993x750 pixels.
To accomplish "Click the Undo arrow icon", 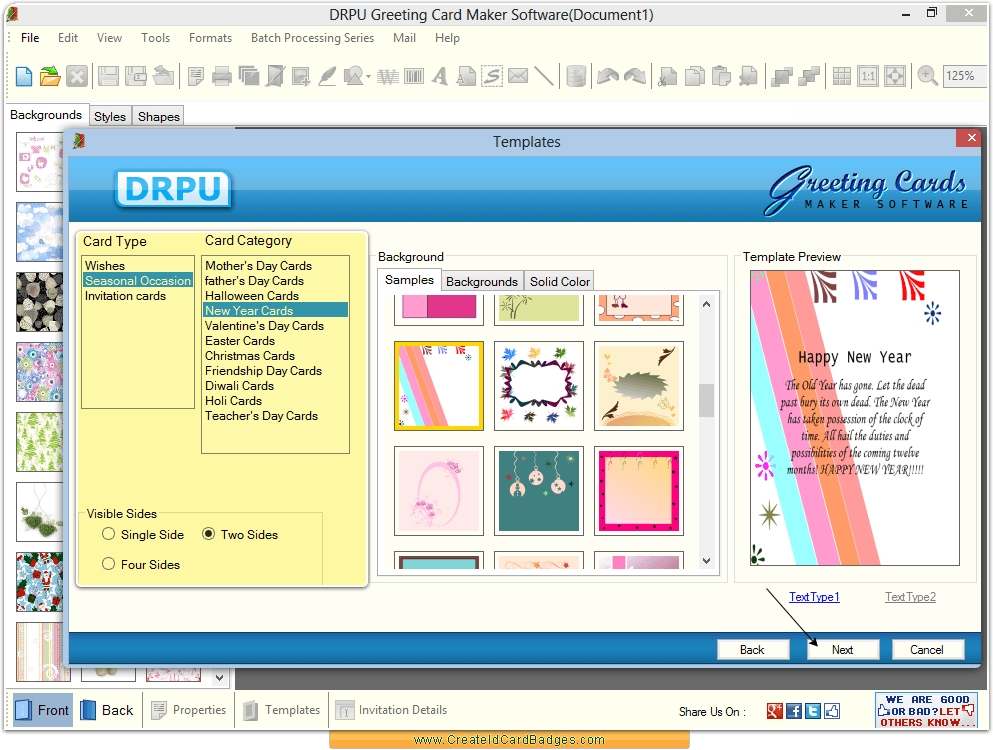I will (608, 77).
